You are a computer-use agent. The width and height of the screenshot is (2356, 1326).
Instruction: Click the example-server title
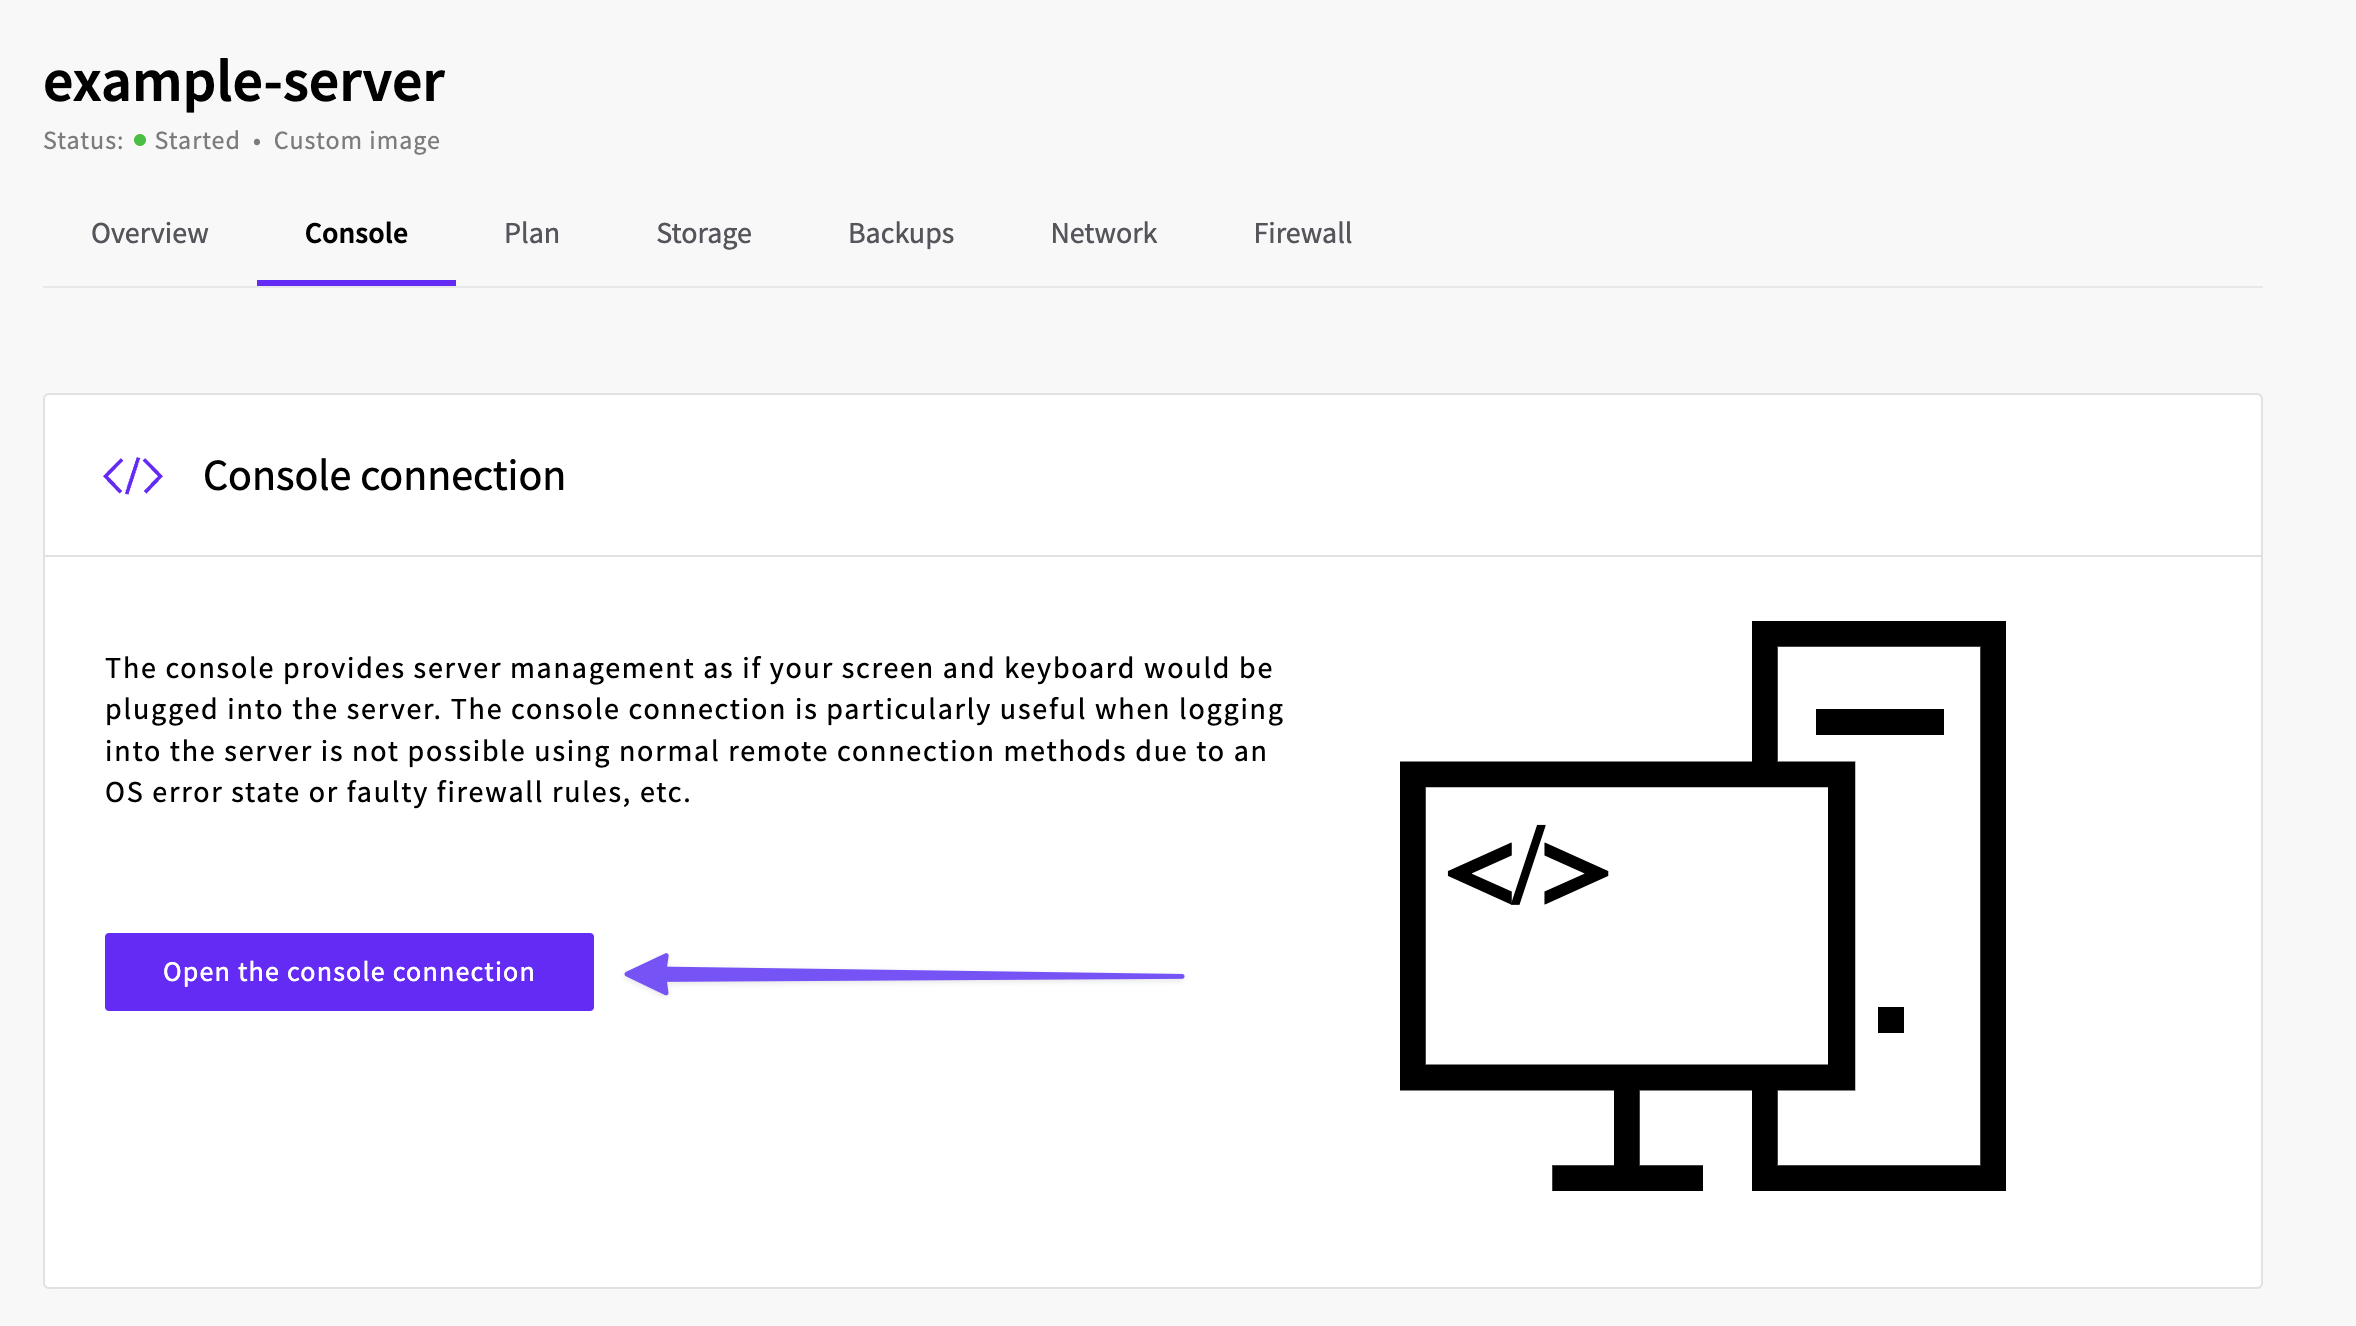tap(244, 82)
